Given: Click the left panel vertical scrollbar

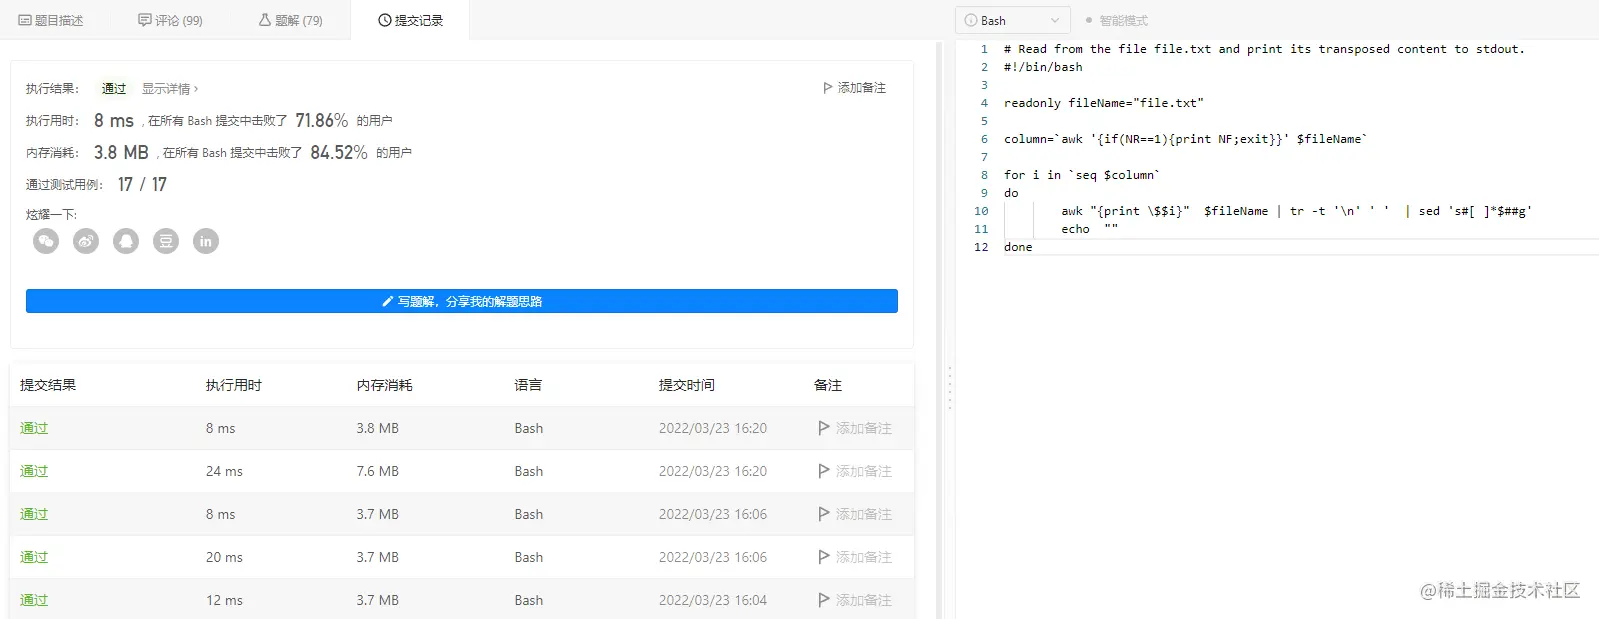Looking at the screenshot, I should (x=939, y=329).
